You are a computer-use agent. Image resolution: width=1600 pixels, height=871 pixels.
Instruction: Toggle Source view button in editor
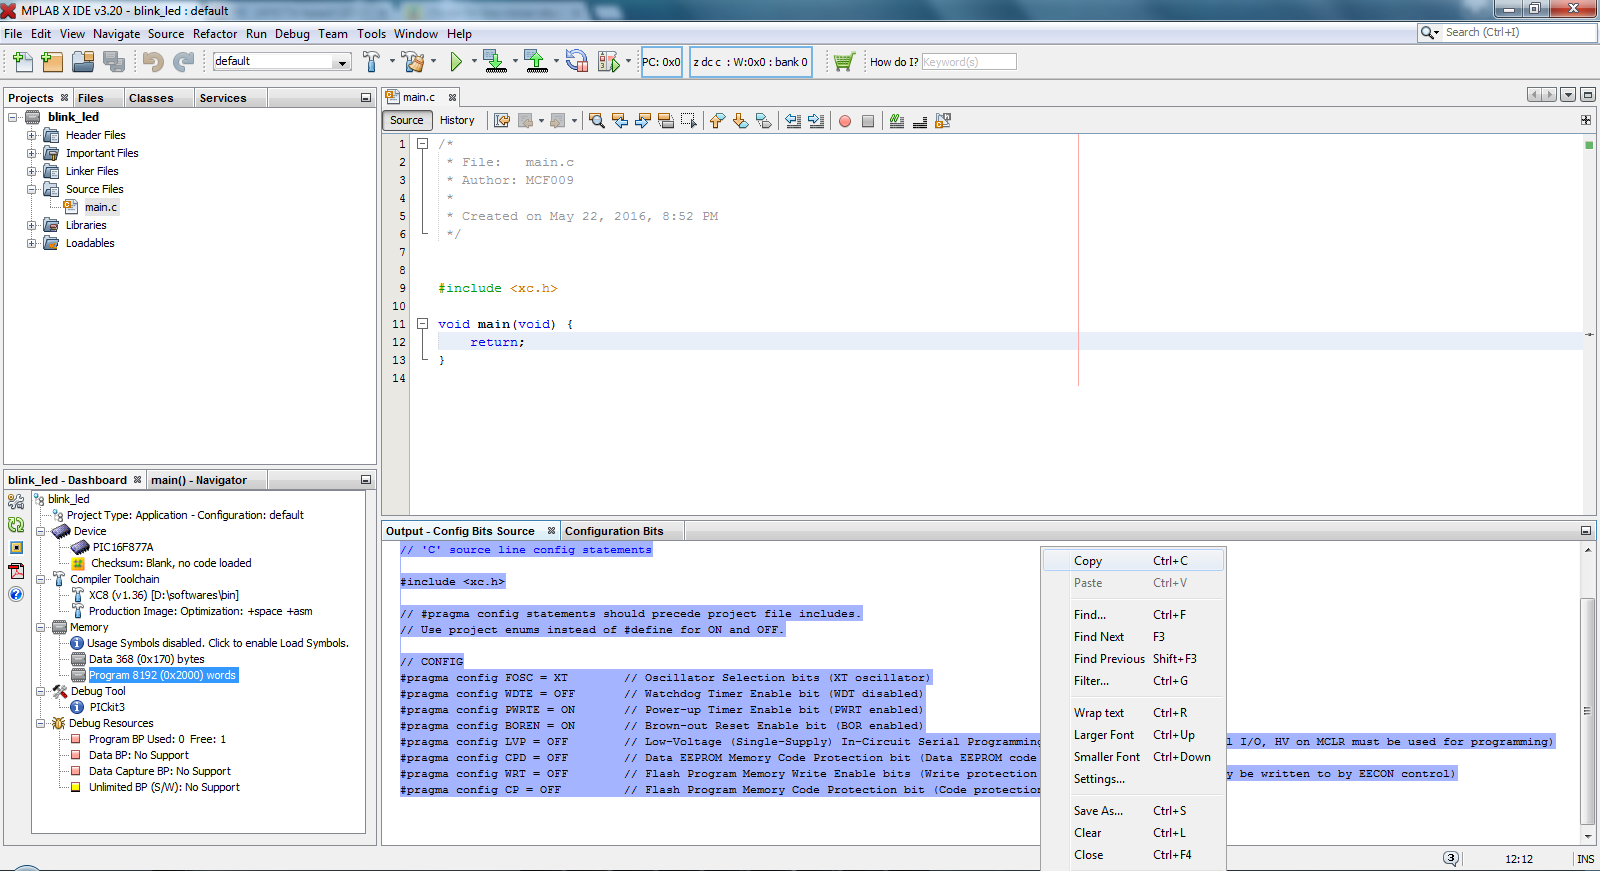pos(407,120)
